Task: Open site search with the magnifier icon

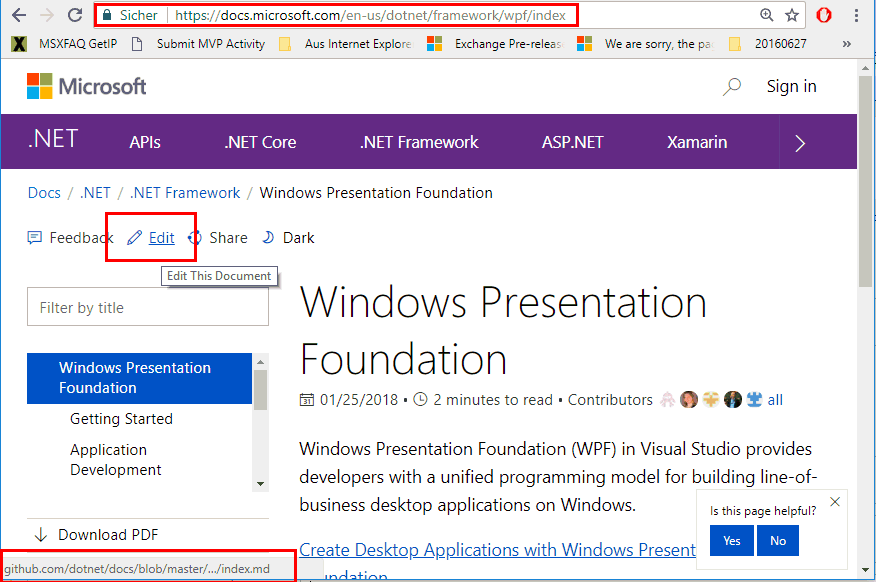Action: [732, 87]
